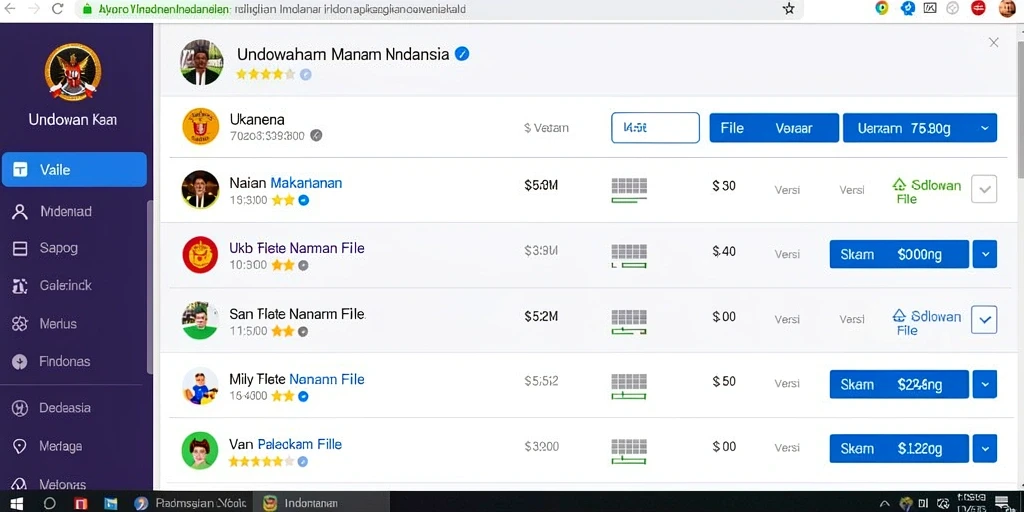The width and height of the screenshot is (1024, 512).
Task: Open dropdown arrow next to Skam $000ng
Action: pyautogui.click(x=985, y=254)
